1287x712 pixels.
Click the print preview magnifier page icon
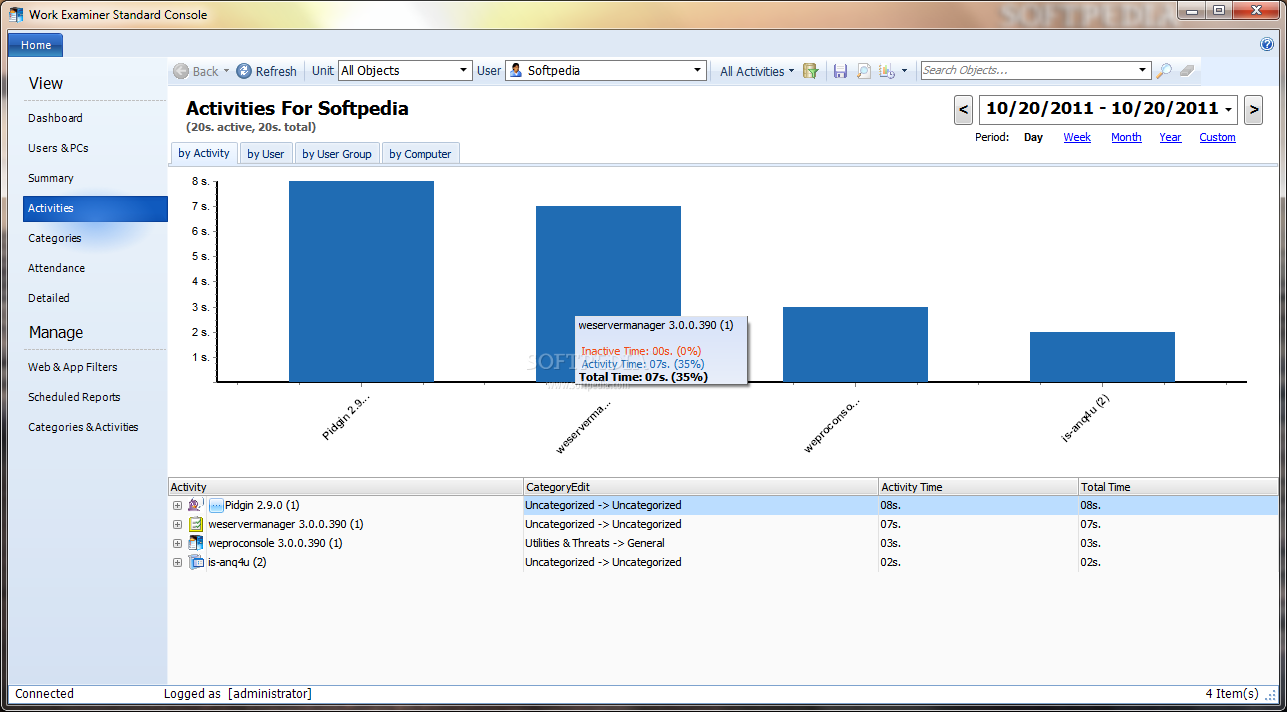[863, 71]
